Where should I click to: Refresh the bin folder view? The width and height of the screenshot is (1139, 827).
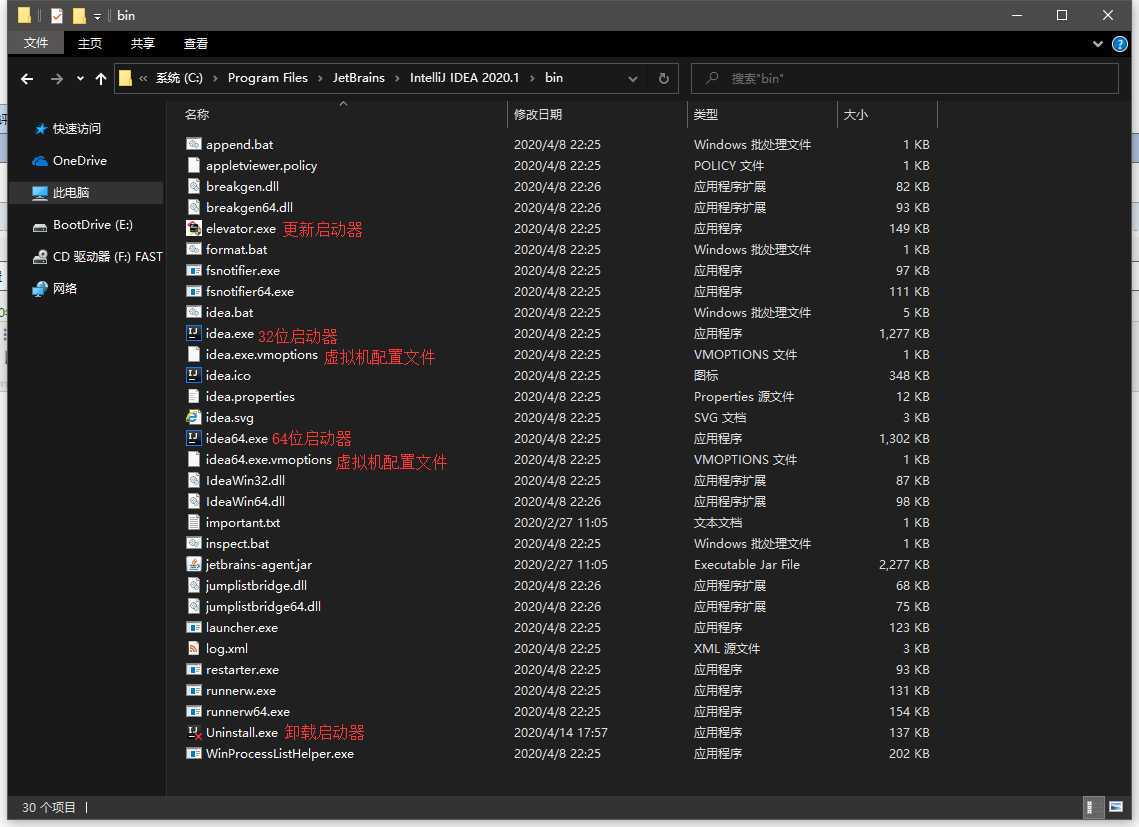click(663, 78)
